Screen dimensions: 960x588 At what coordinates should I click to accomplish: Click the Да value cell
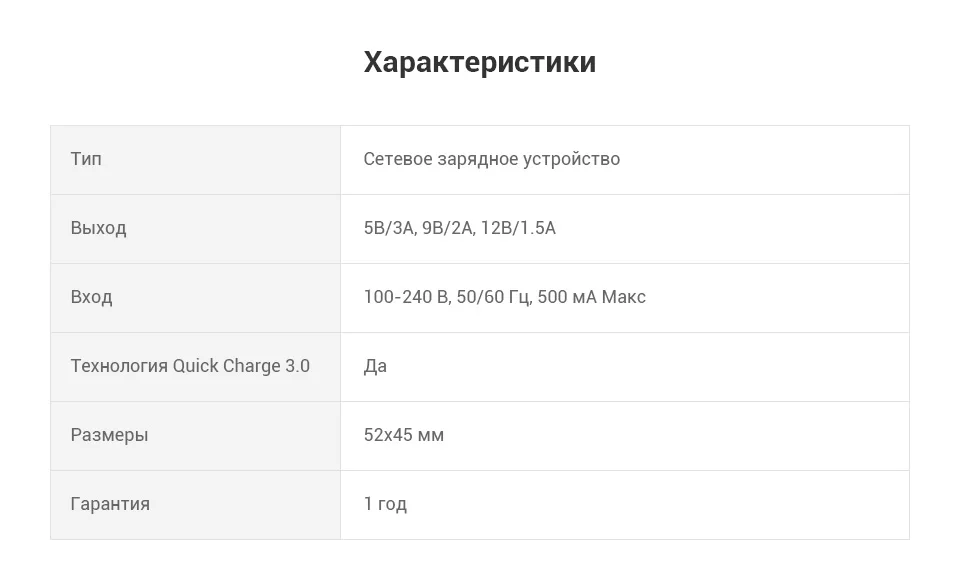coord(625,367)
